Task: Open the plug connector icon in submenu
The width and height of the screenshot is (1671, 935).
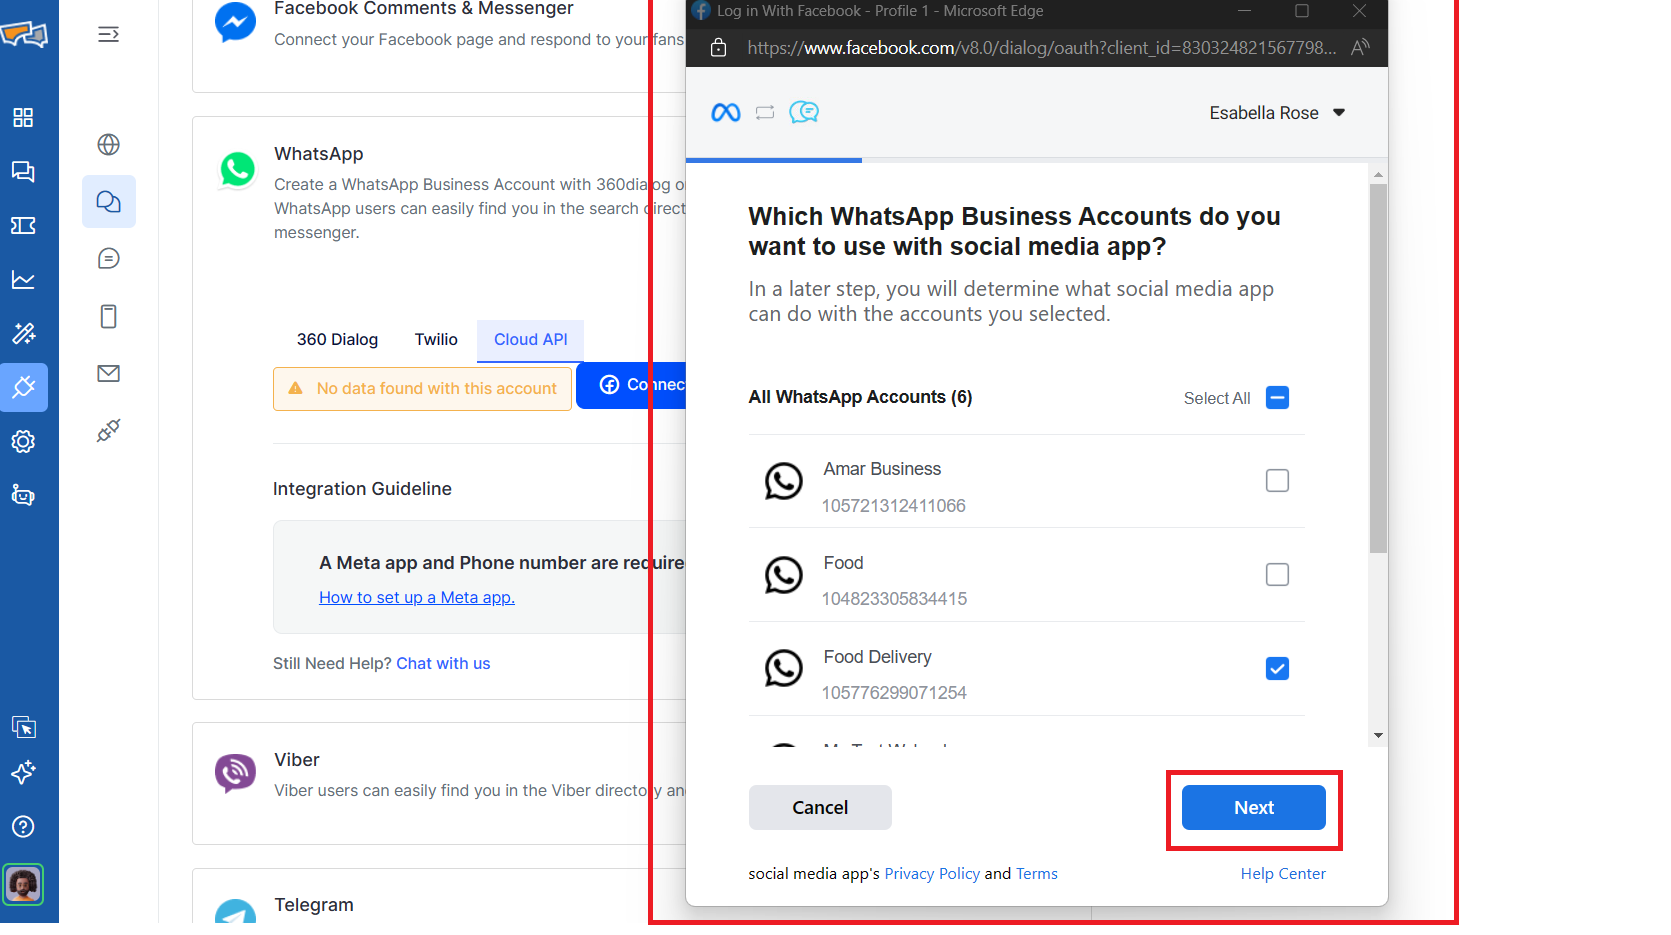Action: (x=109, y=431)
